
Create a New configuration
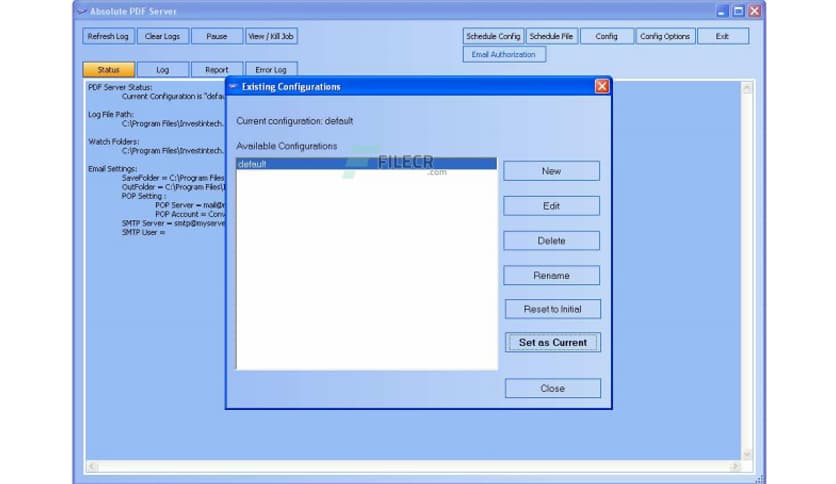point(551,171)
